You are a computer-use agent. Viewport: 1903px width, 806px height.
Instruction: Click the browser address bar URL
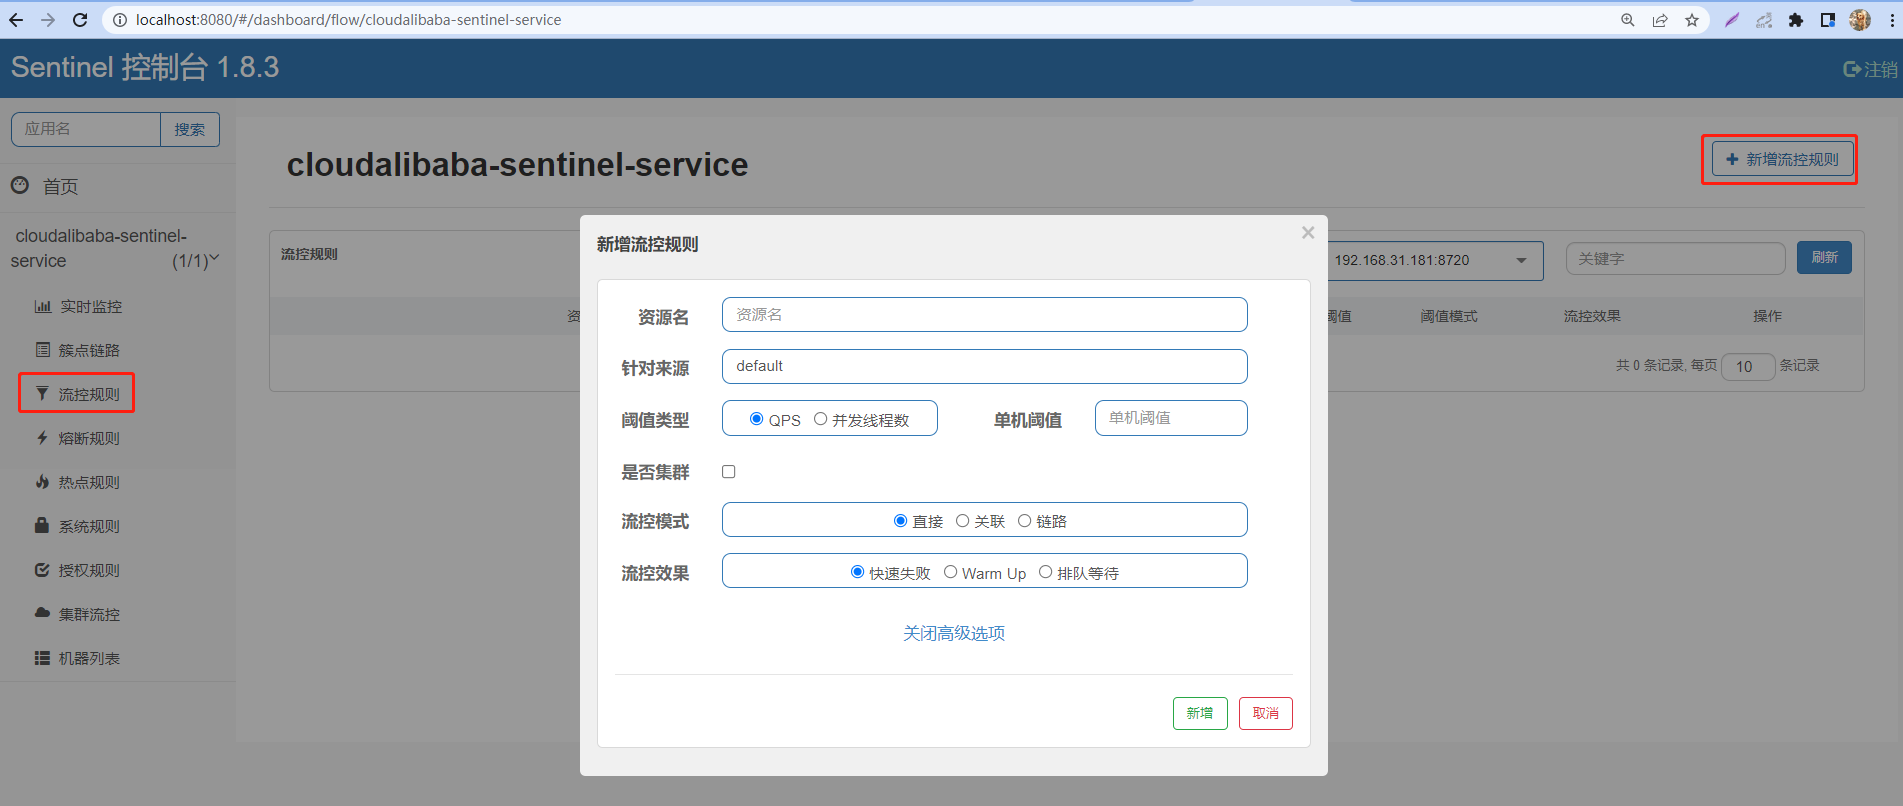(x=348, y=20)
